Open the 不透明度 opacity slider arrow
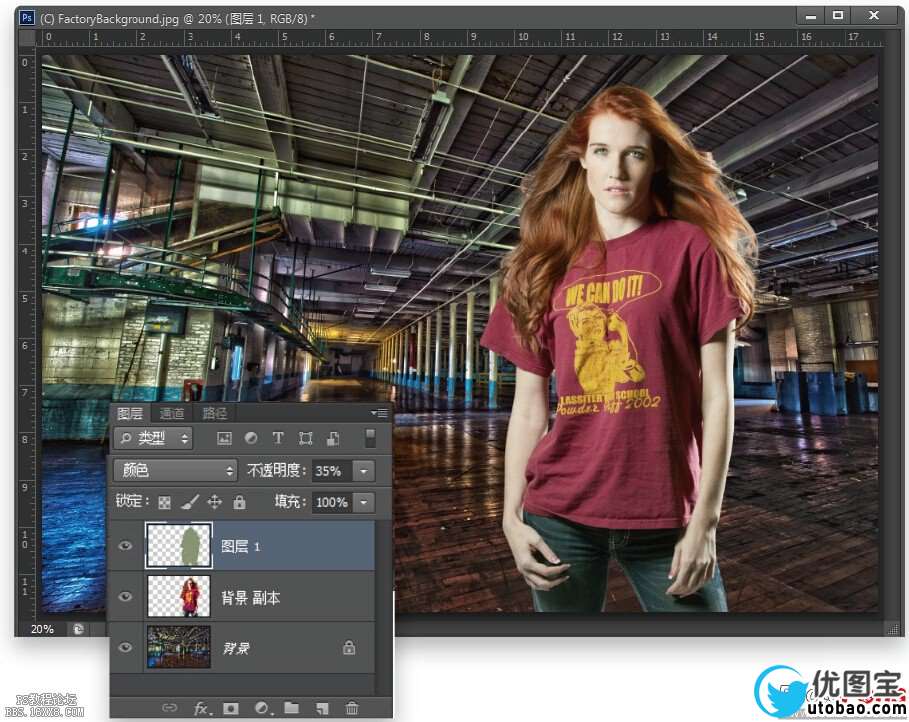The height and width of the screenshot is (722, 909). pyautogui.click(x=364, y=471)
